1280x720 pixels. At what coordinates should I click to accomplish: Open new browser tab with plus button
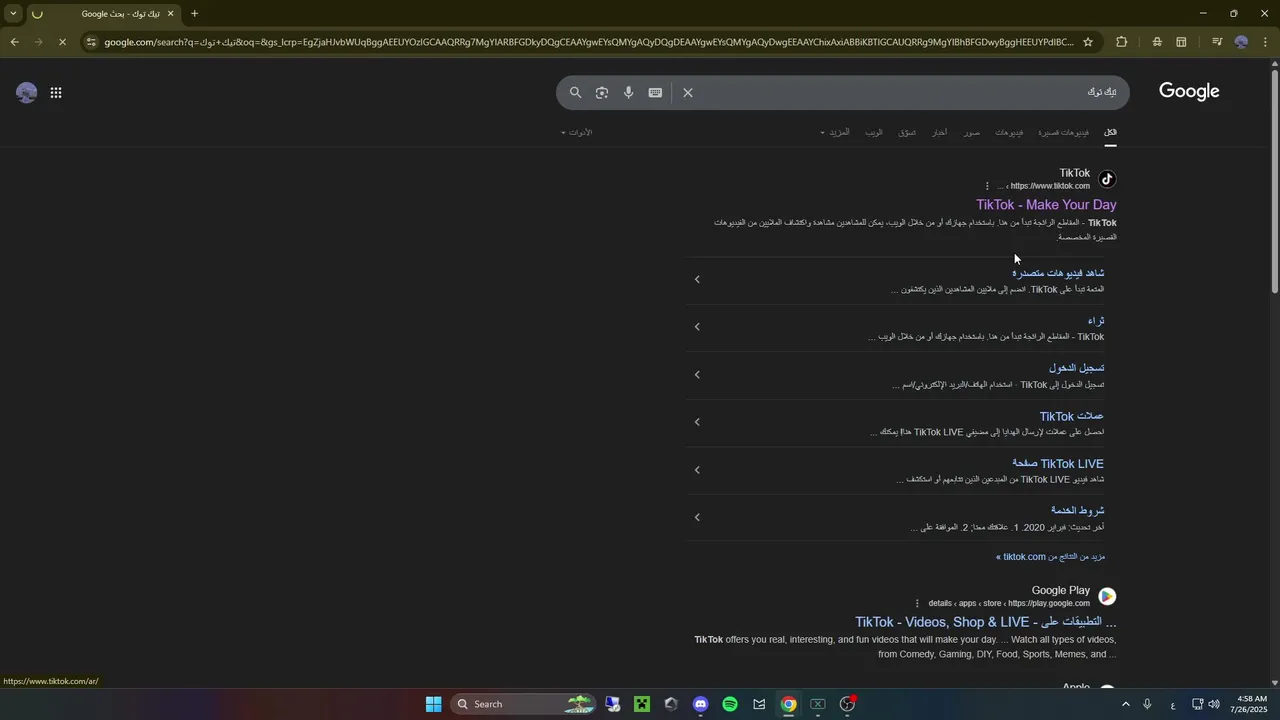[195, 14]
